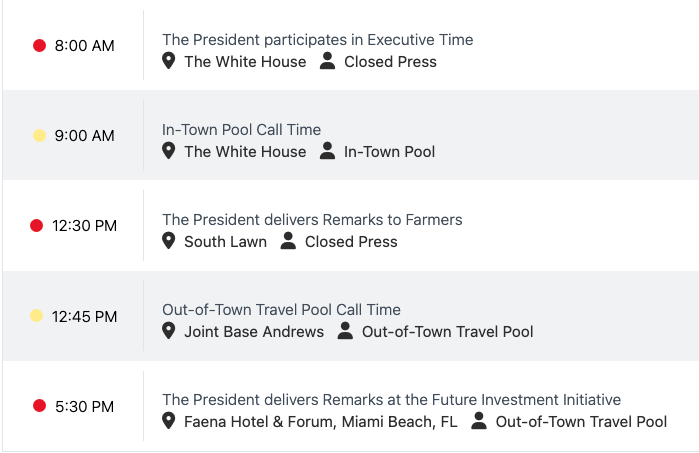Screen dimensions: 699x453
Task: Click the yellow dot beside 12:45 PM
Action: click(37, 316)
